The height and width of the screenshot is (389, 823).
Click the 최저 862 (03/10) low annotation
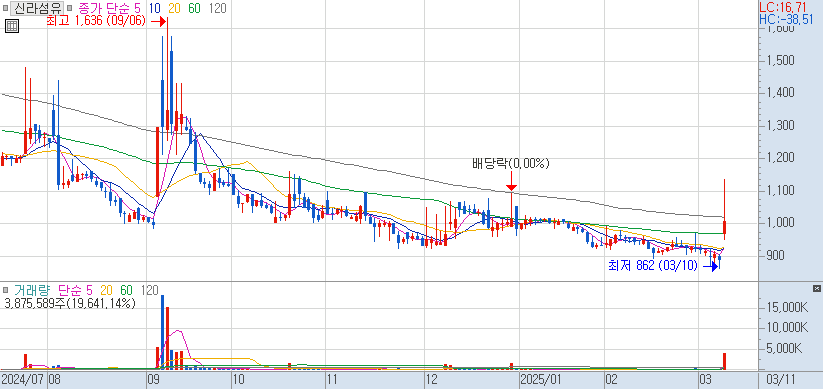(x=652, y=266)
